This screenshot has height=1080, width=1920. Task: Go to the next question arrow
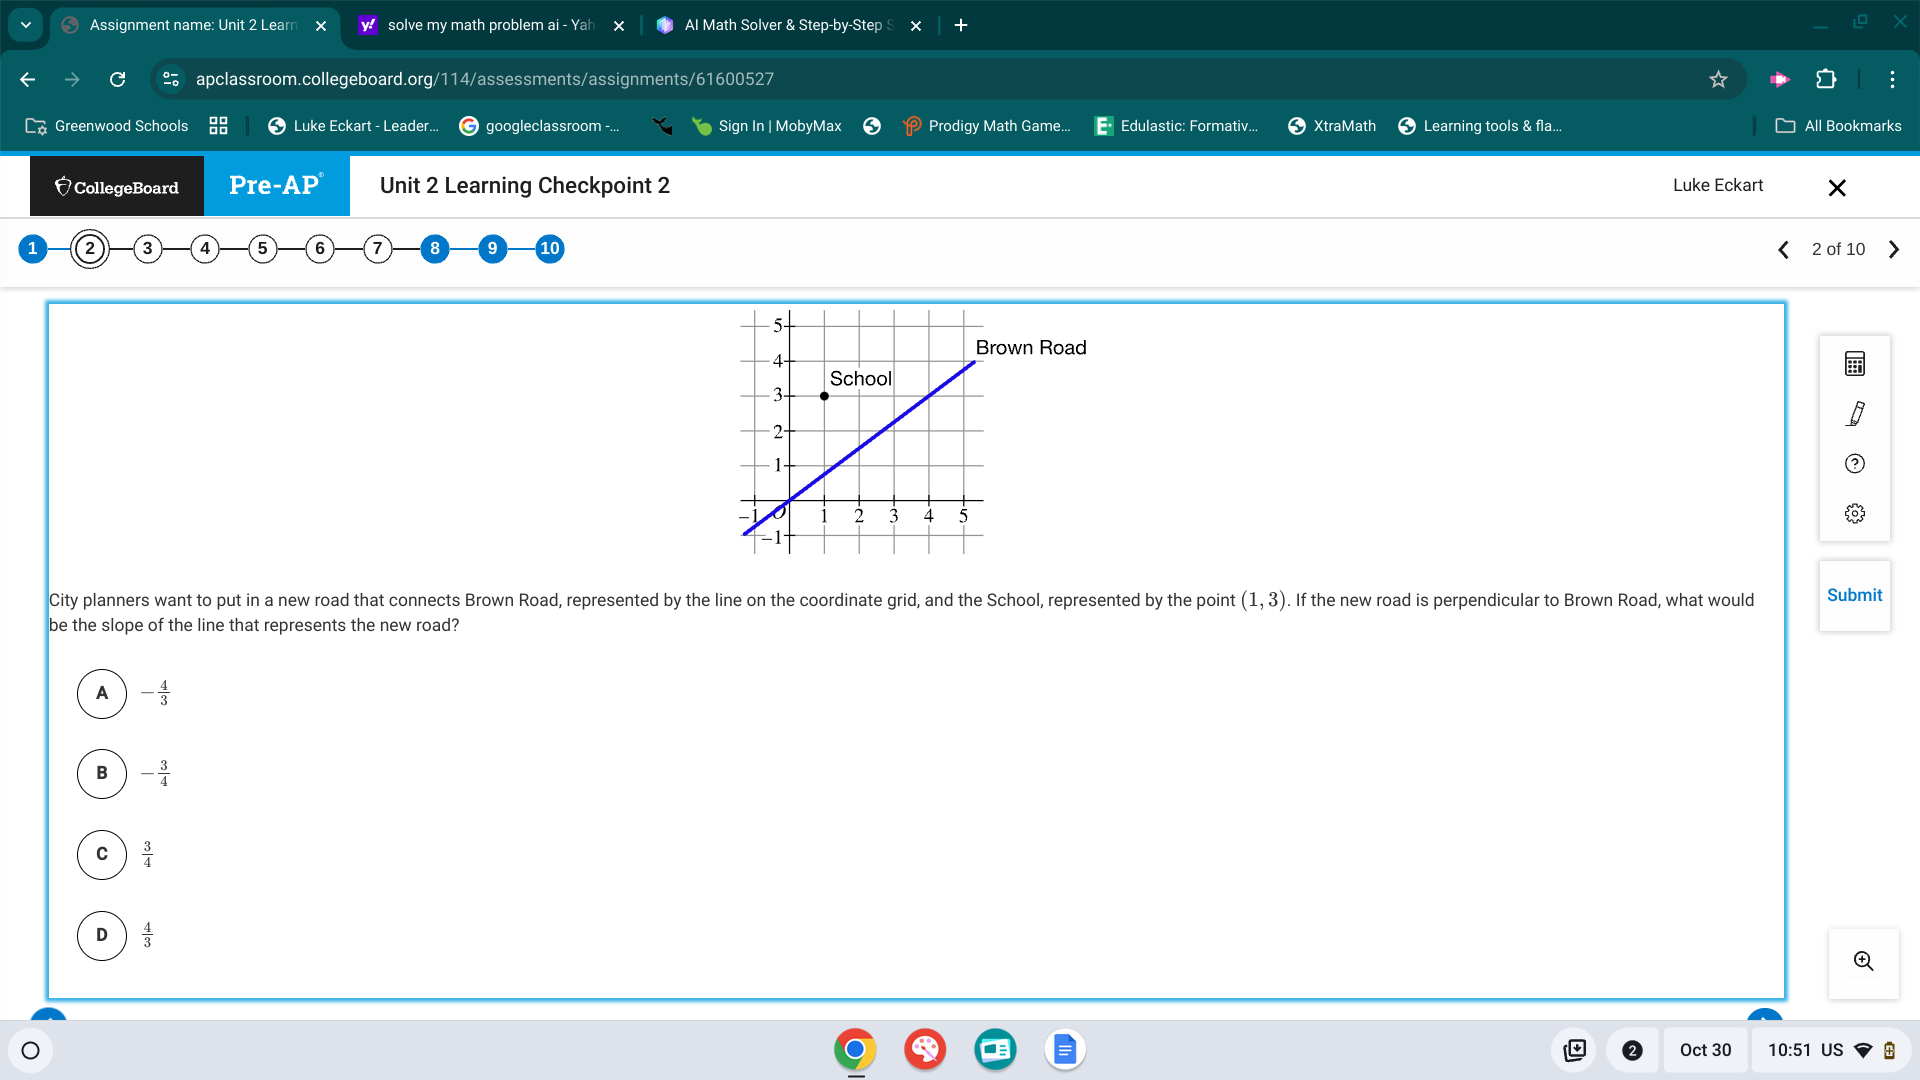click(1893, 250)
